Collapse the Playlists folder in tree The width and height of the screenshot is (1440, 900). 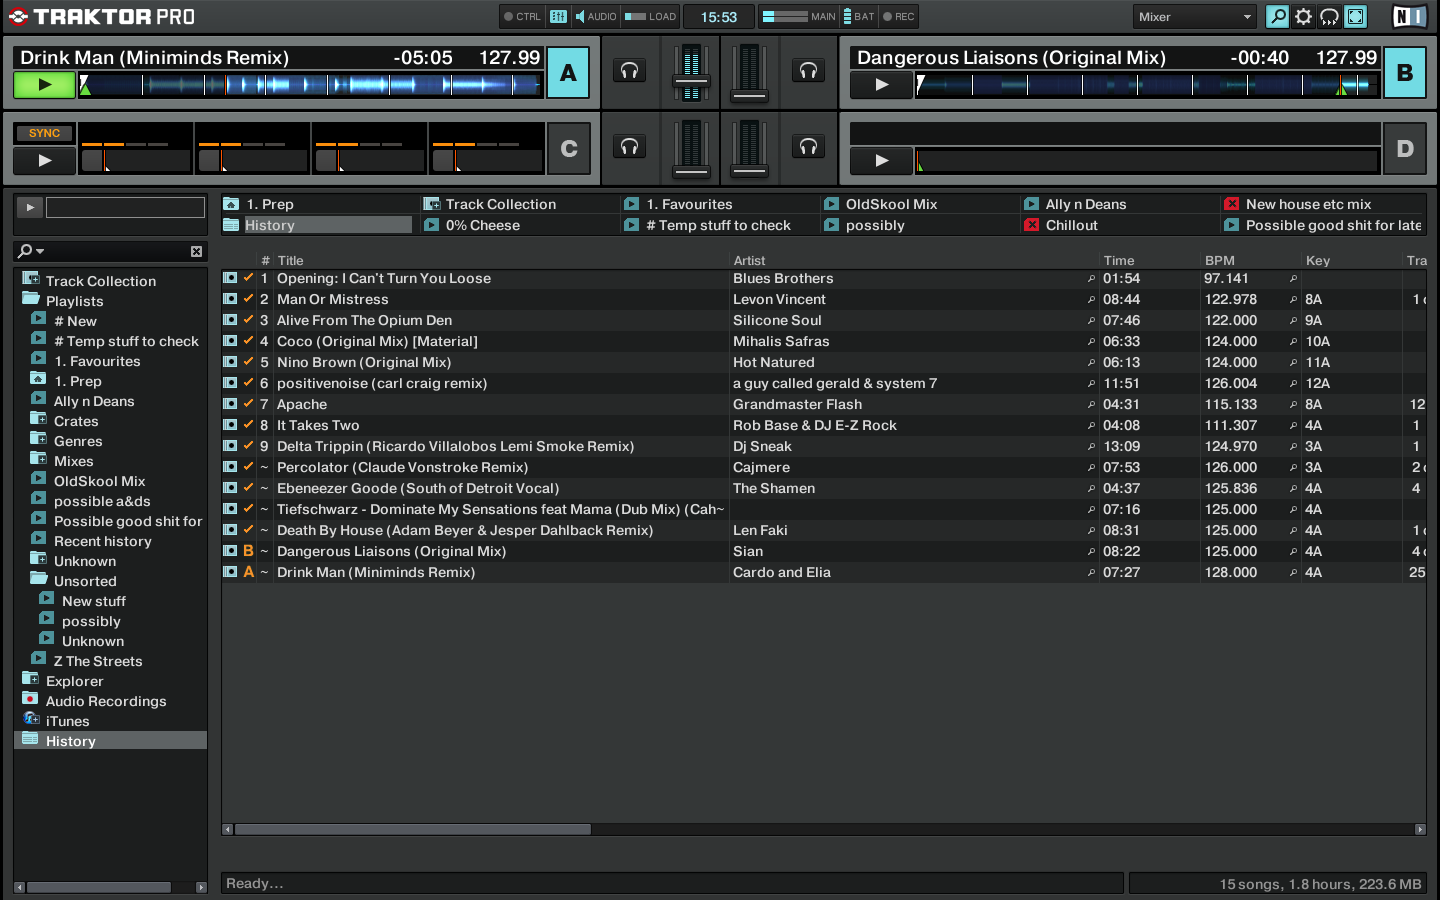click(x=31, y=299)
